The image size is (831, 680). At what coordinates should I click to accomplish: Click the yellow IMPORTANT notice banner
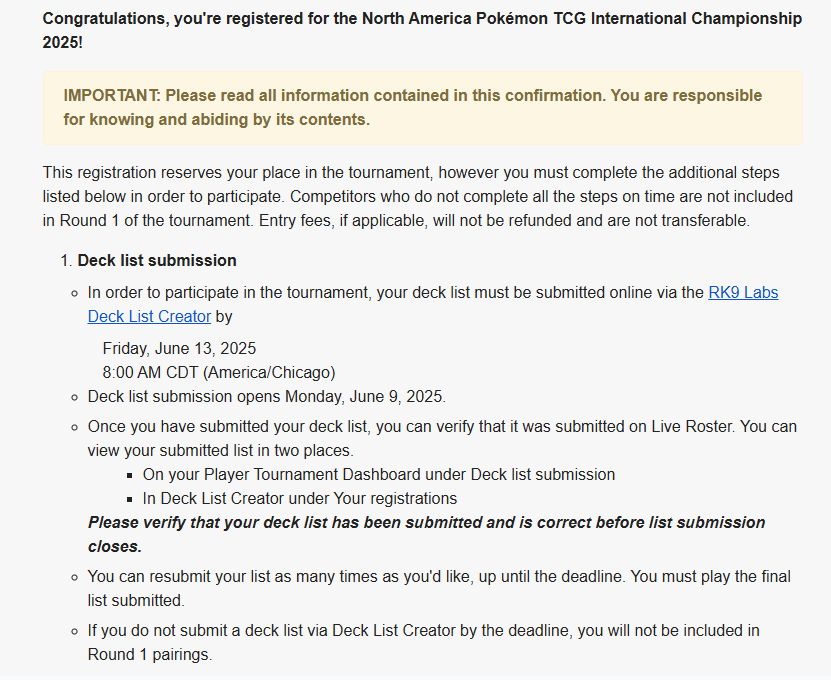[422, 108]
